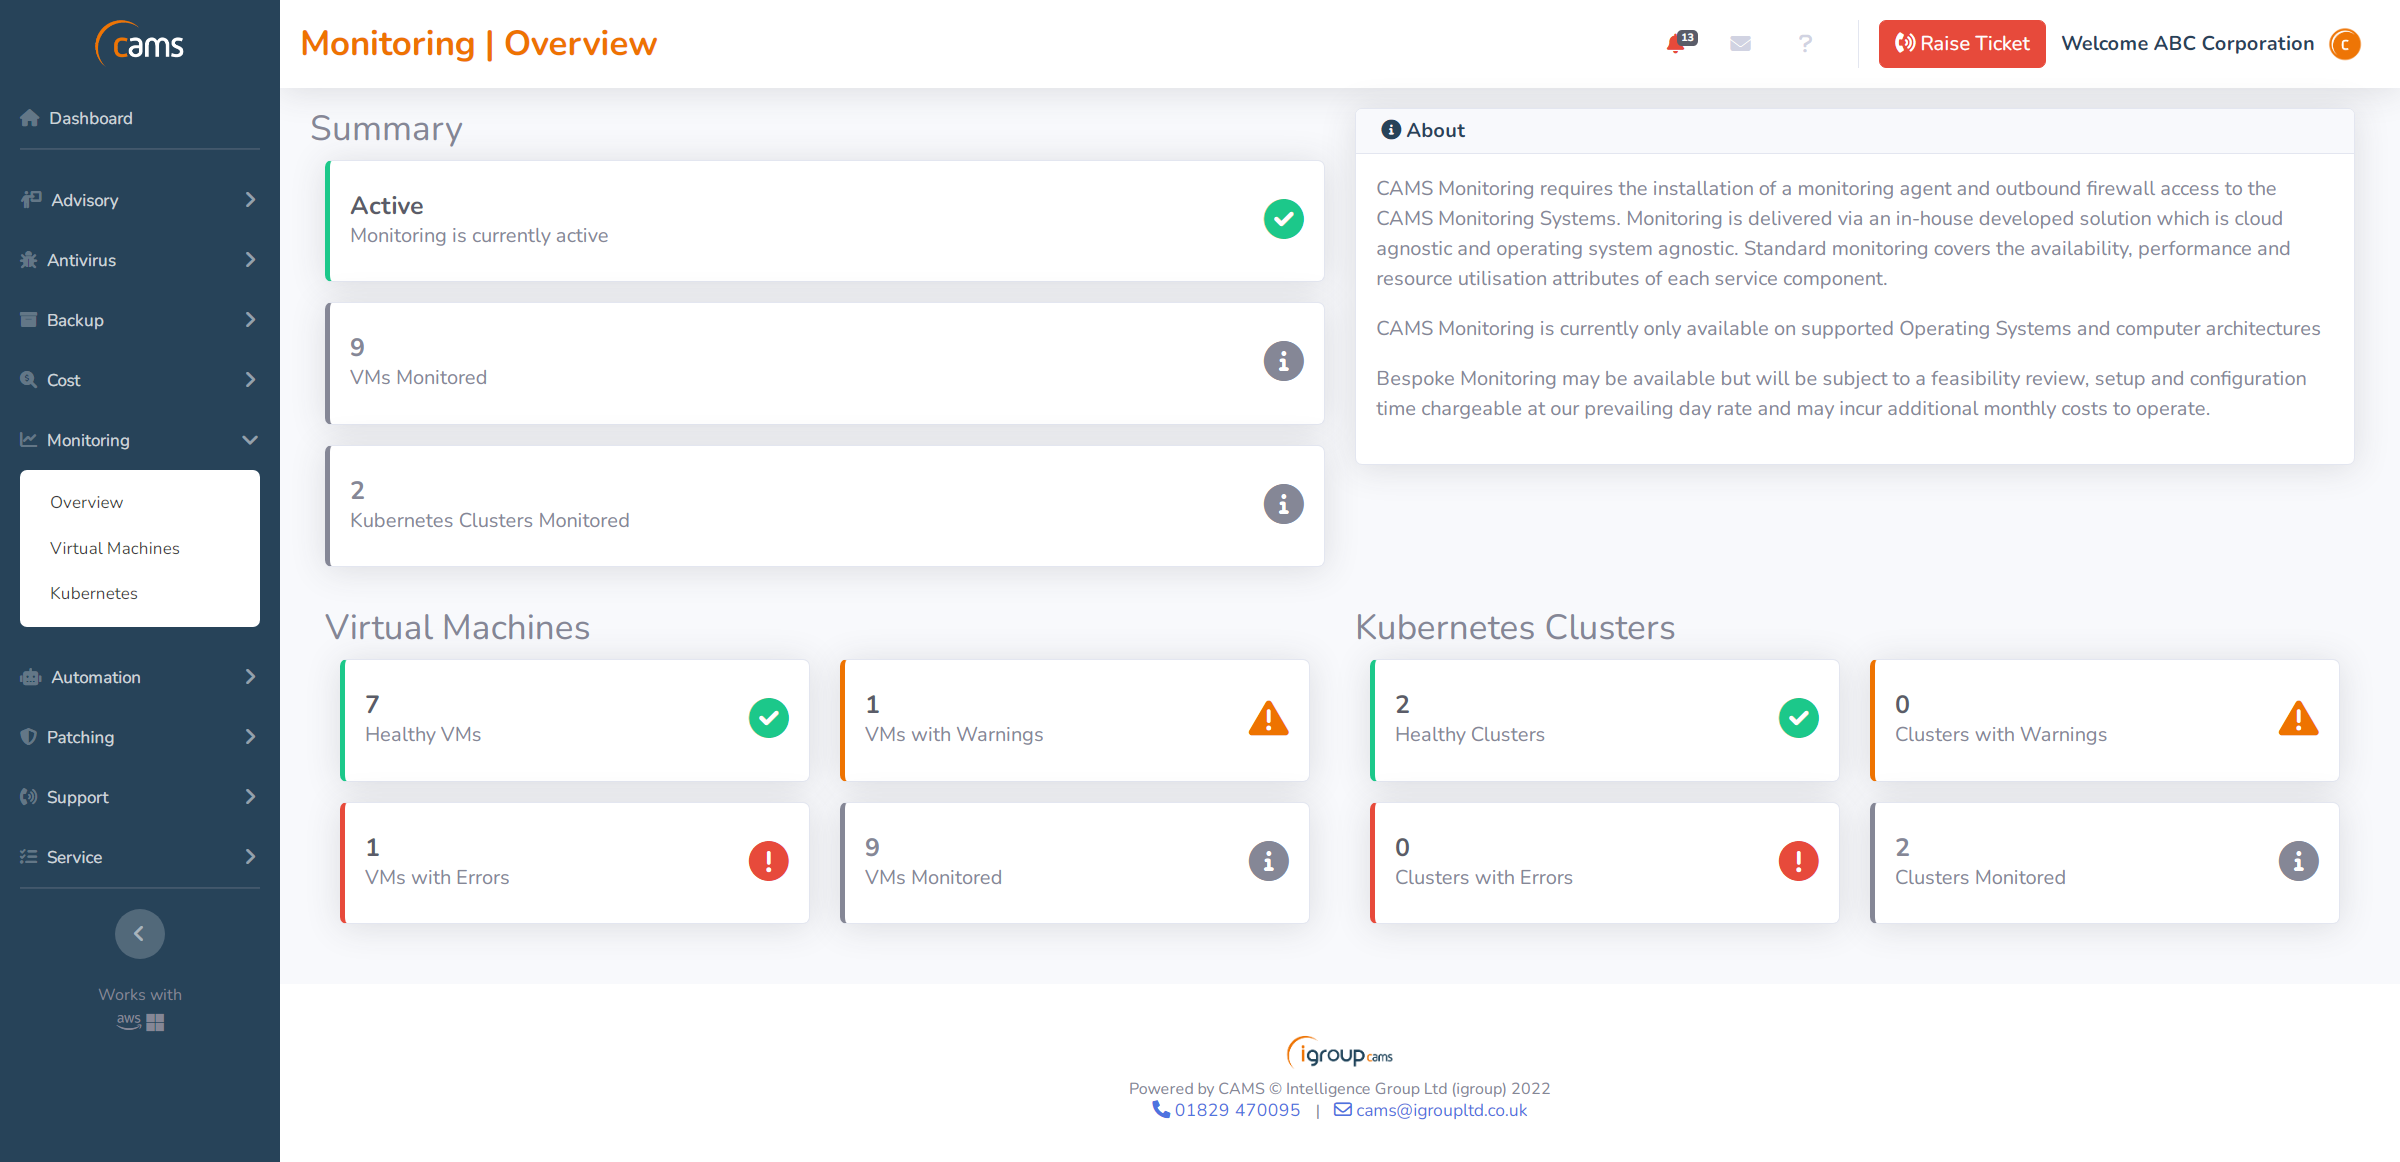Click the phone number 01829 470095
The width and height of the screenshot is (2400, 1162).
pyautogui.click(x=1238, y=1110)
